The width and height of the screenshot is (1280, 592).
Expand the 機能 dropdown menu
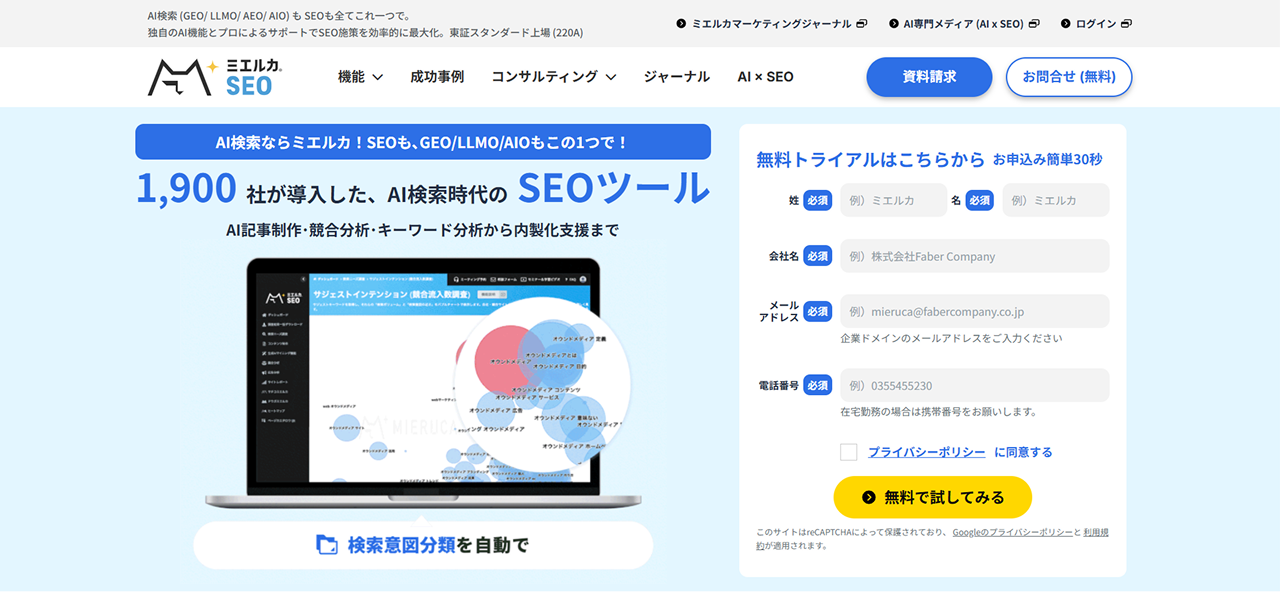[360, 77]
